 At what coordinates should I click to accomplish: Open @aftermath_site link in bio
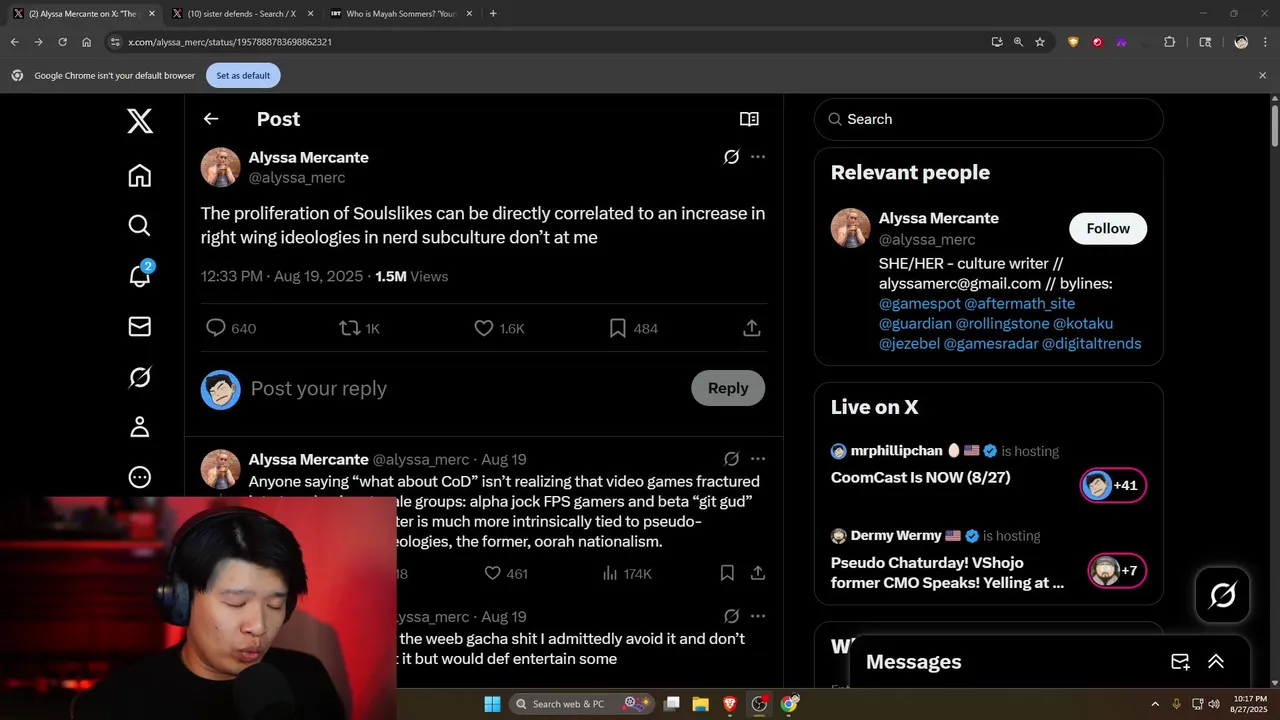pos(1019,303)
